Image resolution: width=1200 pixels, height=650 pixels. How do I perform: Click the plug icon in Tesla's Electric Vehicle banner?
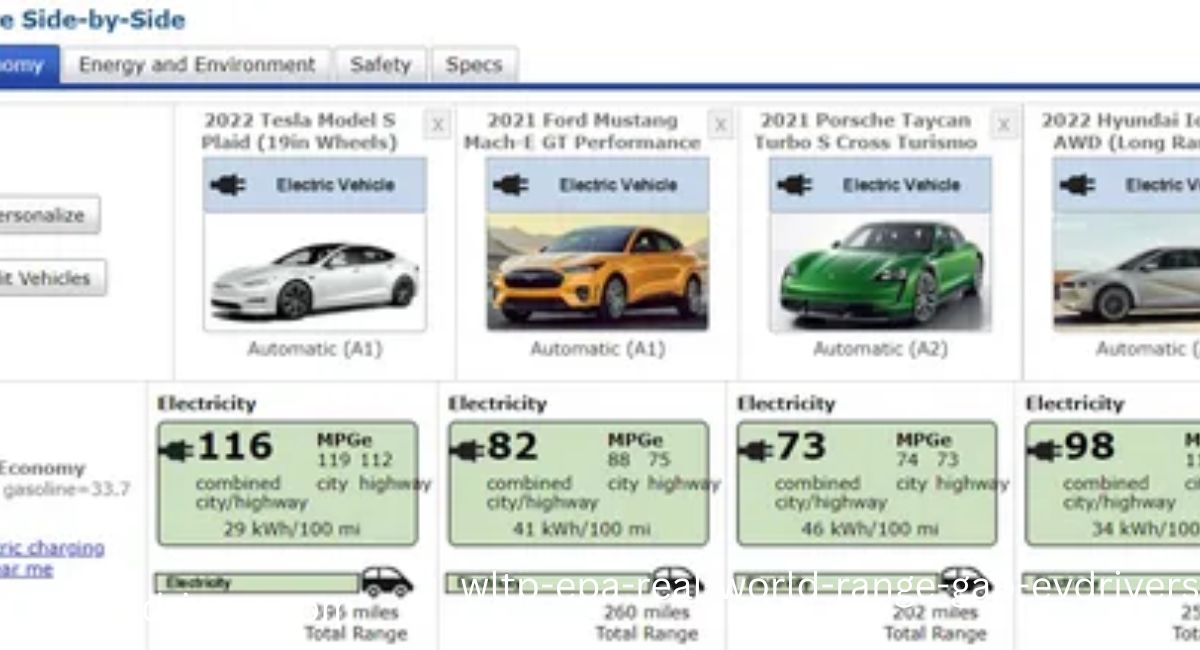pos(229,185)
